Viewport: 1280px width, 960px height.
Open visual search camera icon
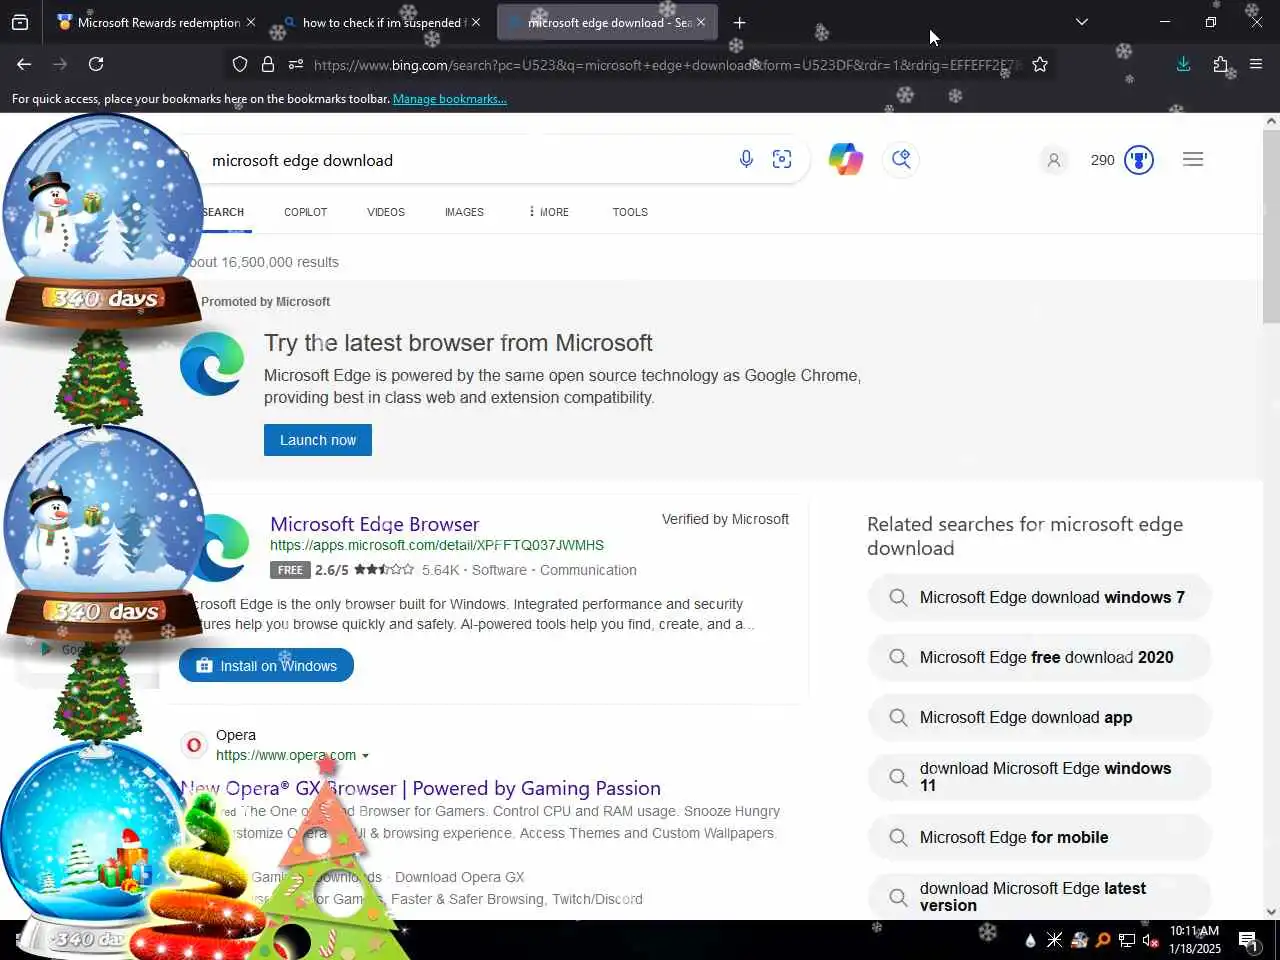click(x=782, y=159)
